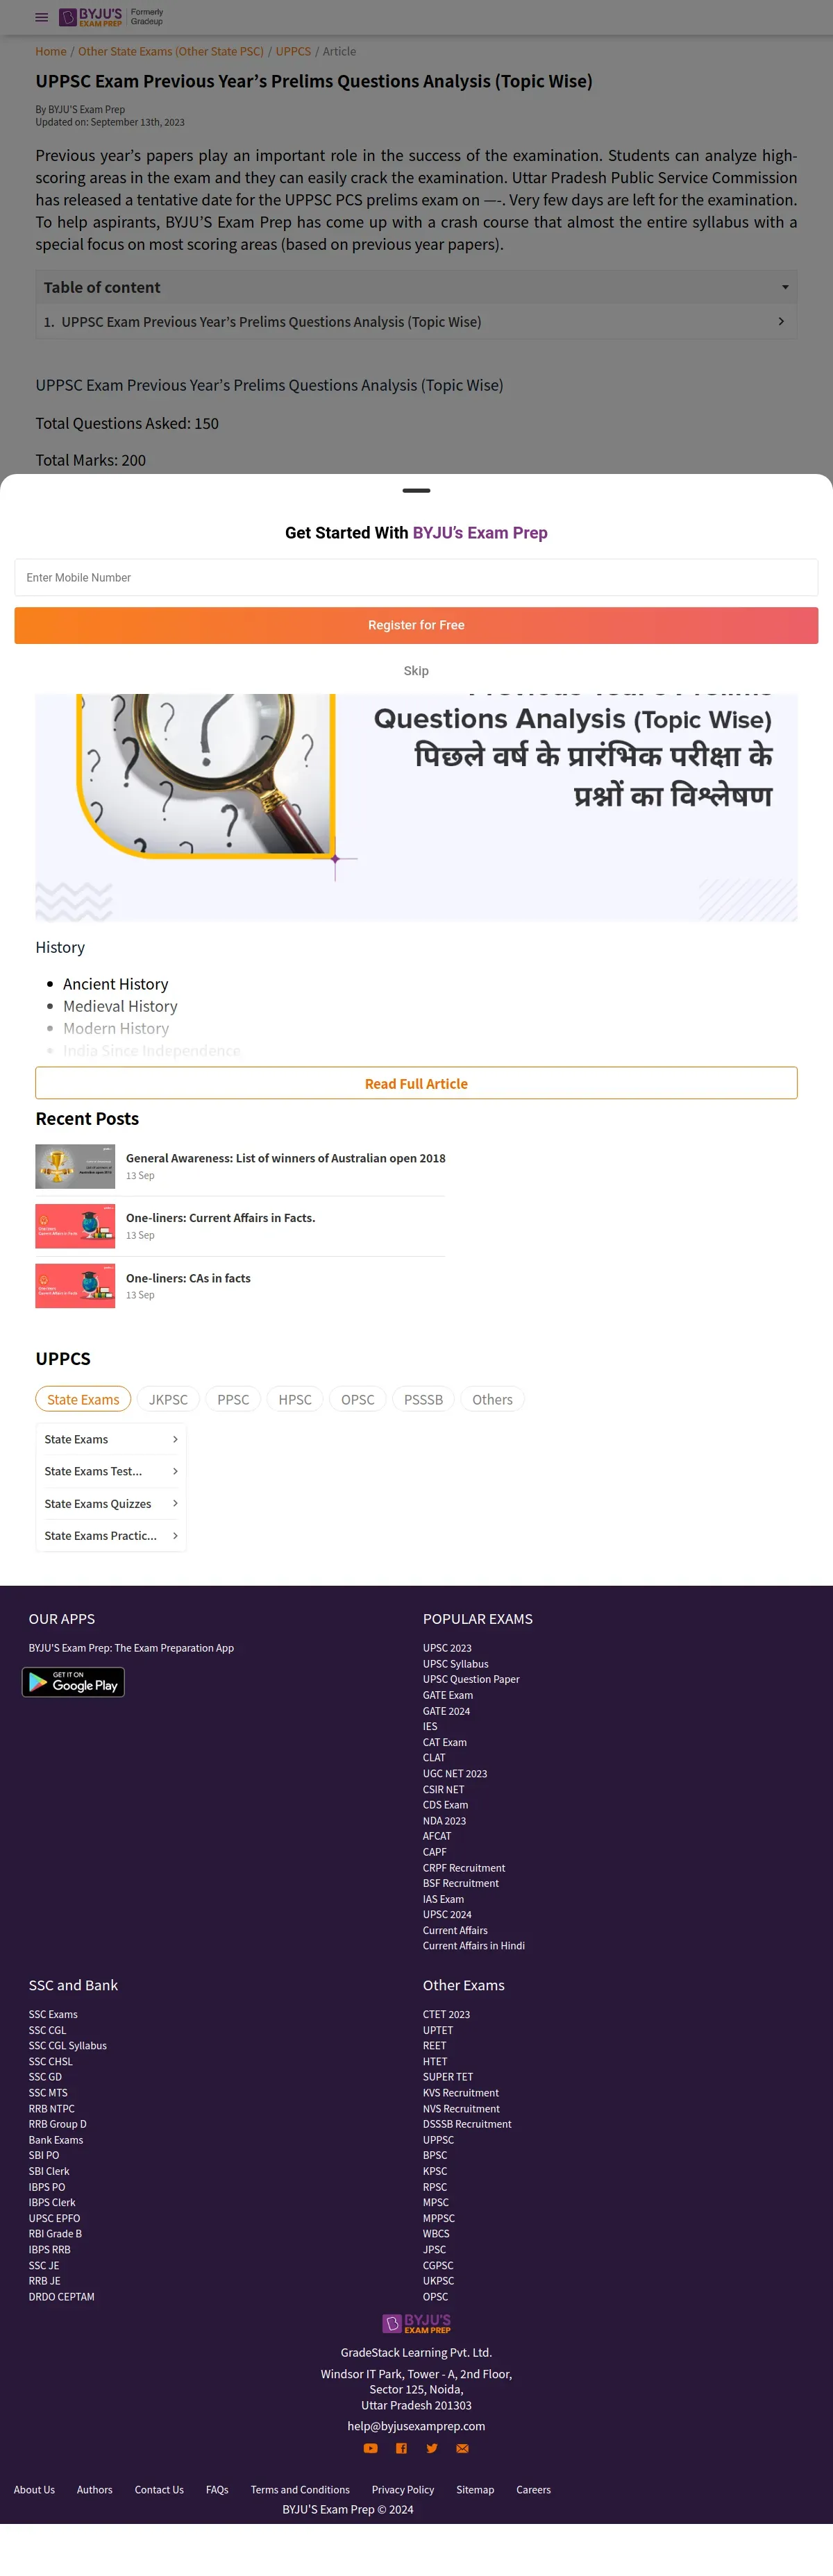
Task: Open Australian open 2018 winners post thumbnail
Action: (75, 1166)
